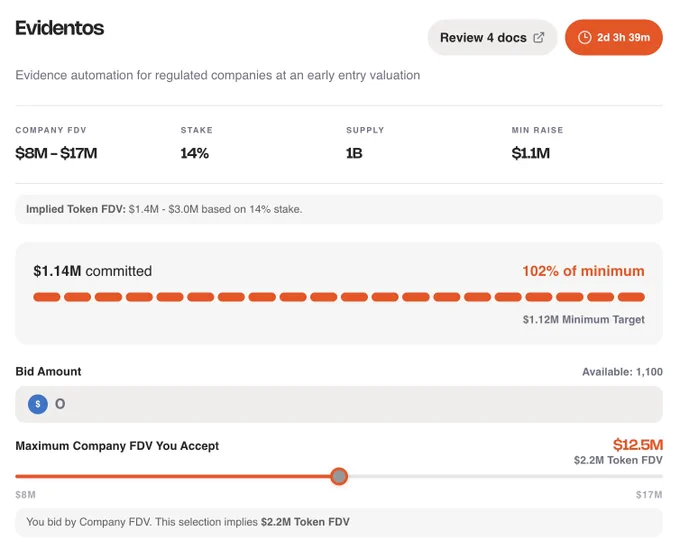Click the external link icon beside Review docs

538,38
